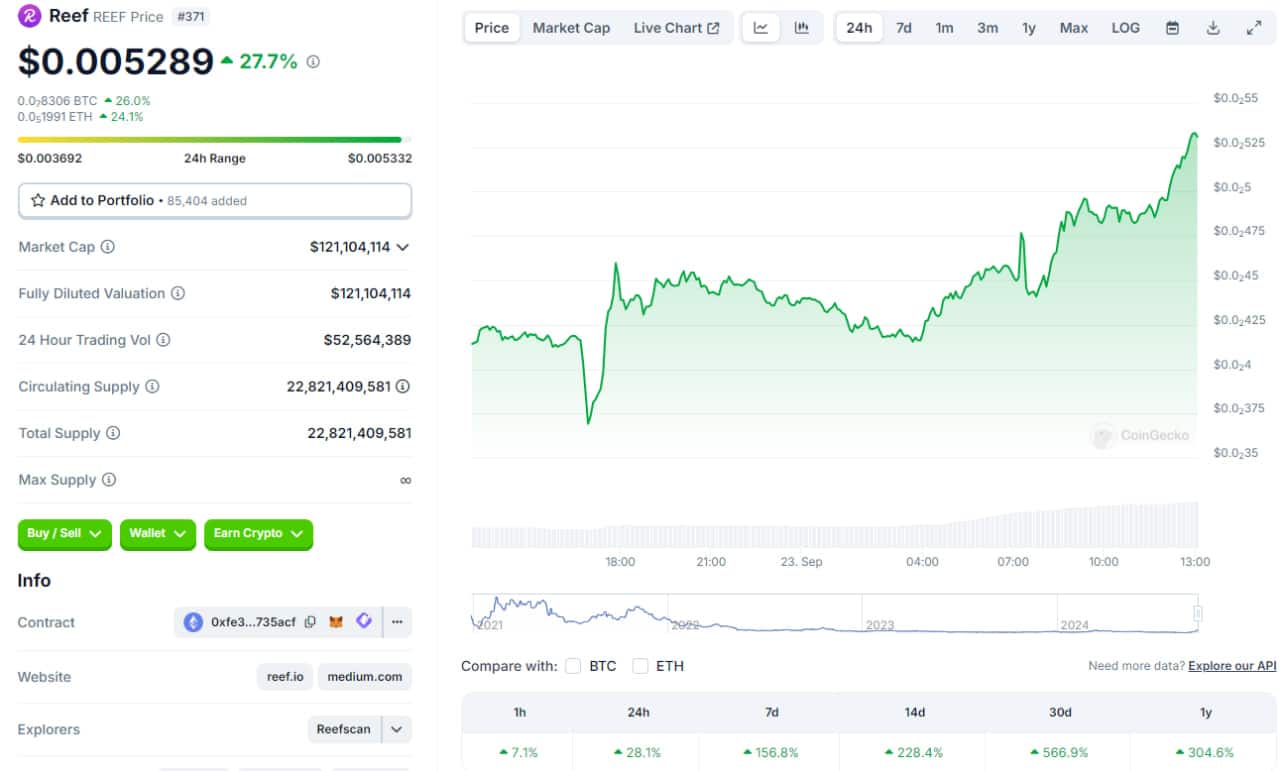Image resolution: width=1280 pixels, height=771 pixels.
Task: Click the Reef coin logo icon
Action: coord(30,16)
